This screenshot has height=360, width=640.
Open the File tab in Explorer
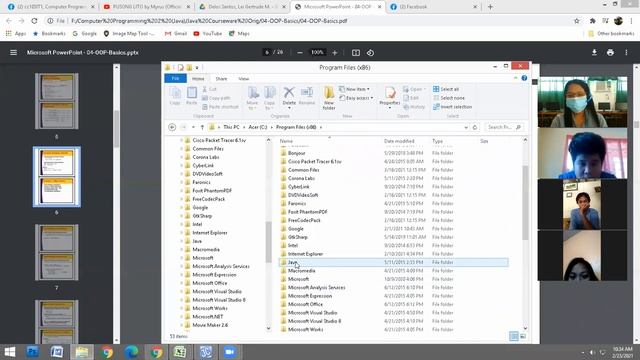click(x=176, y=78)
